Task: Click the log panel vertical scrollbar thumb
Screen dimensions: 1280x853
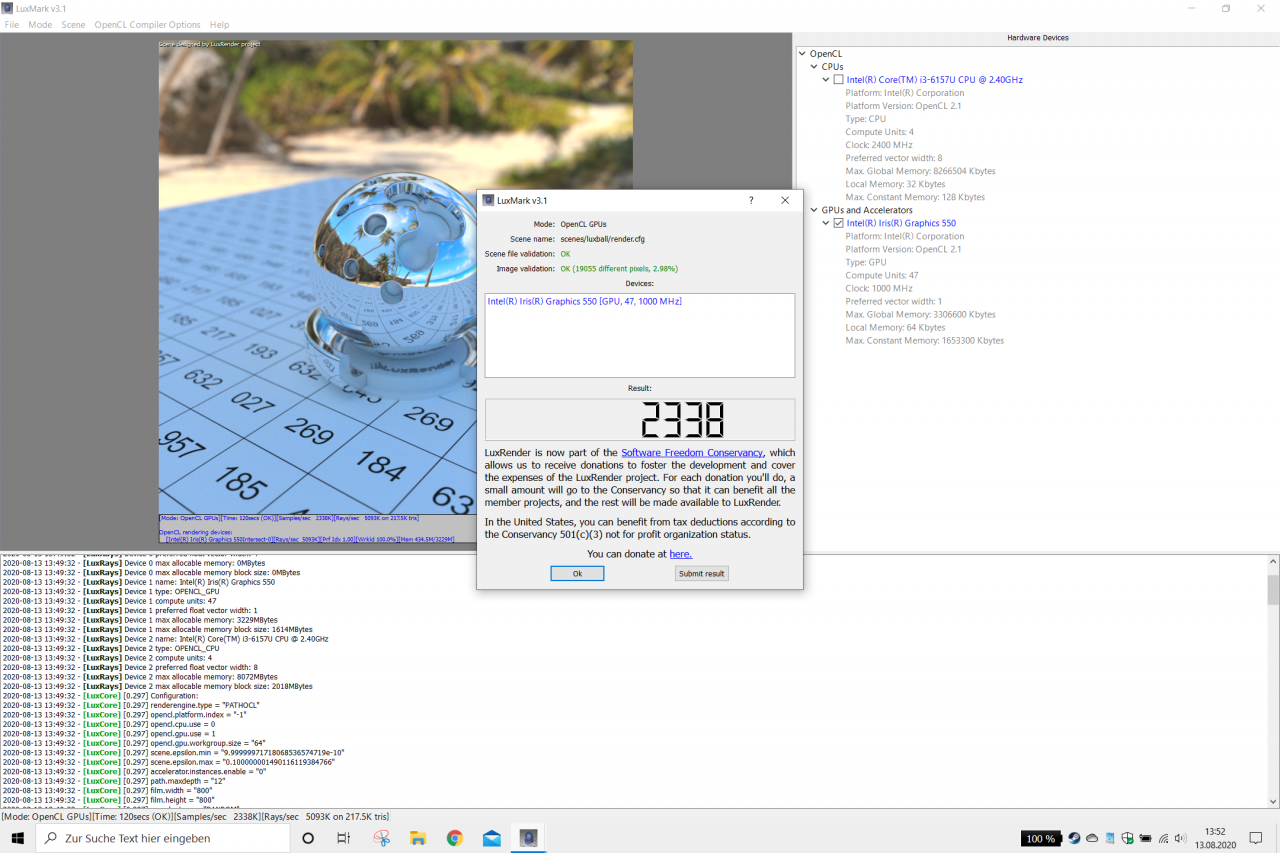Action: point(1273,590)
